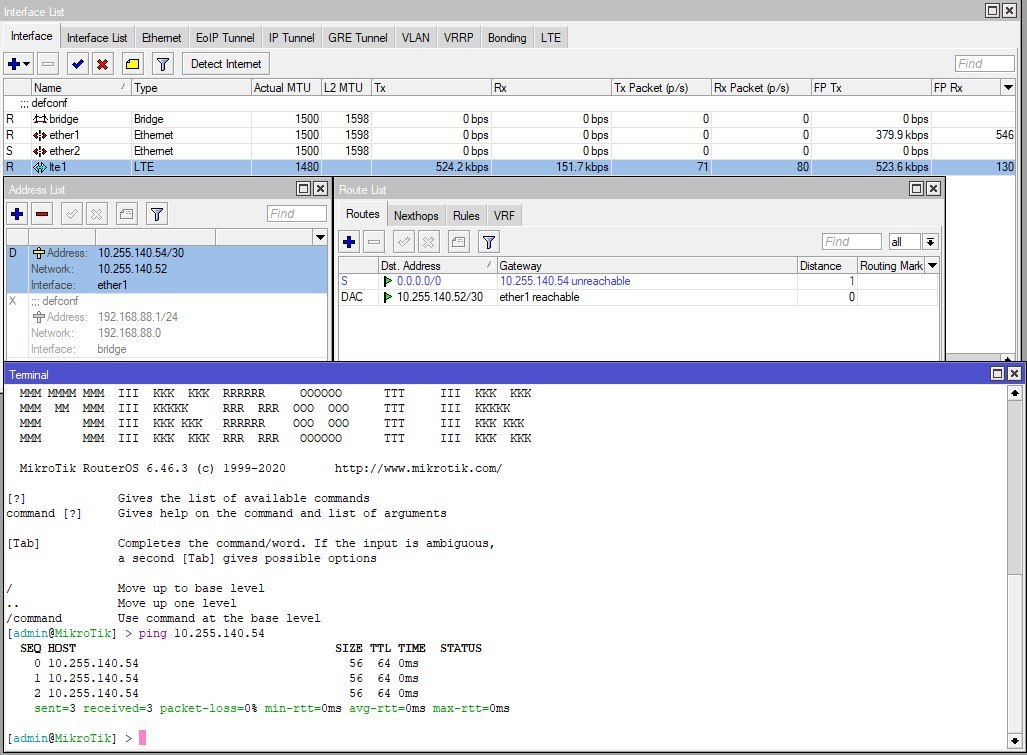This screenshot has width=1027, height=755.
Task: Open the Bonding tab
Action: click(x=507, y=38)
